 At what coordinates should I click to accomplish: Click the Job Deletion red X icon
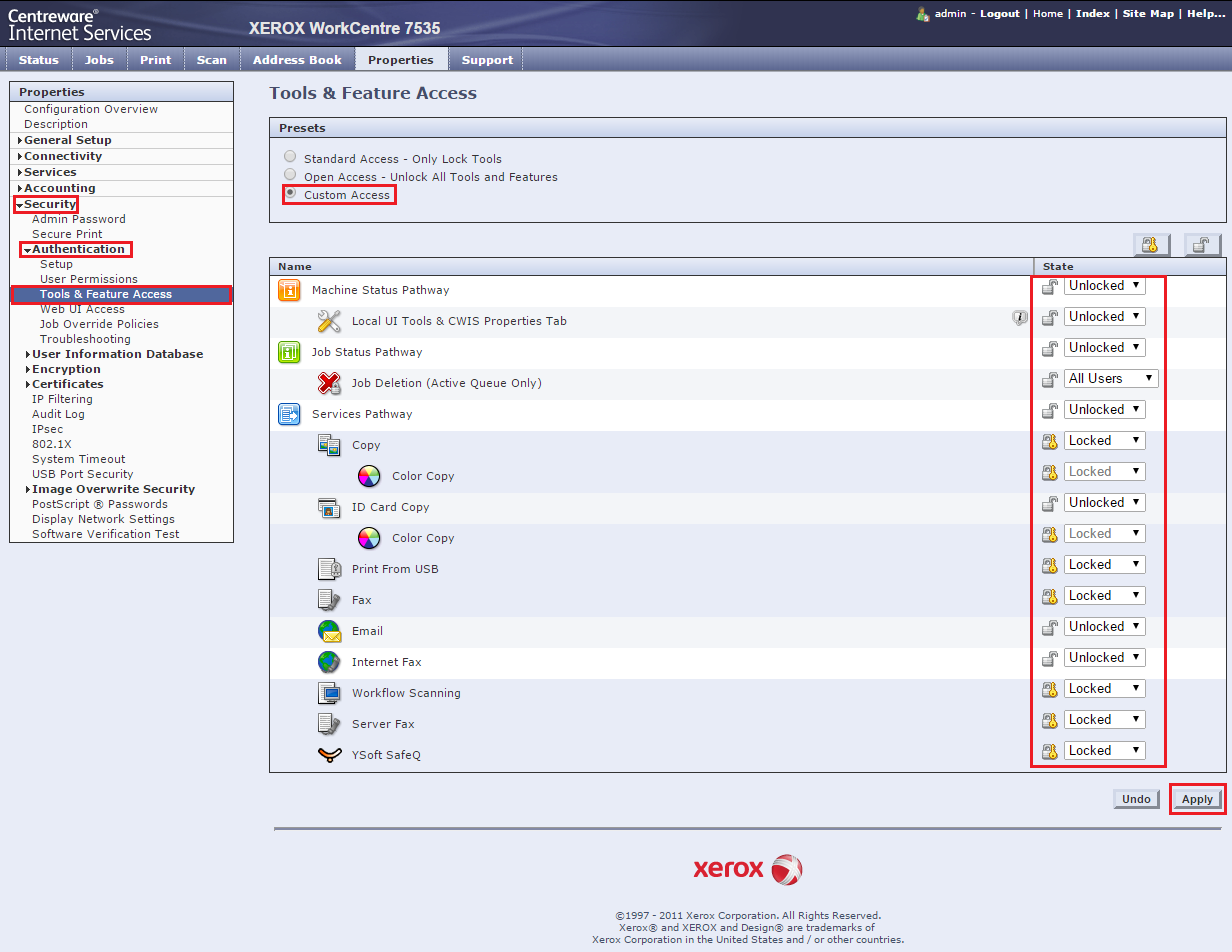click(x=329, y=383)
